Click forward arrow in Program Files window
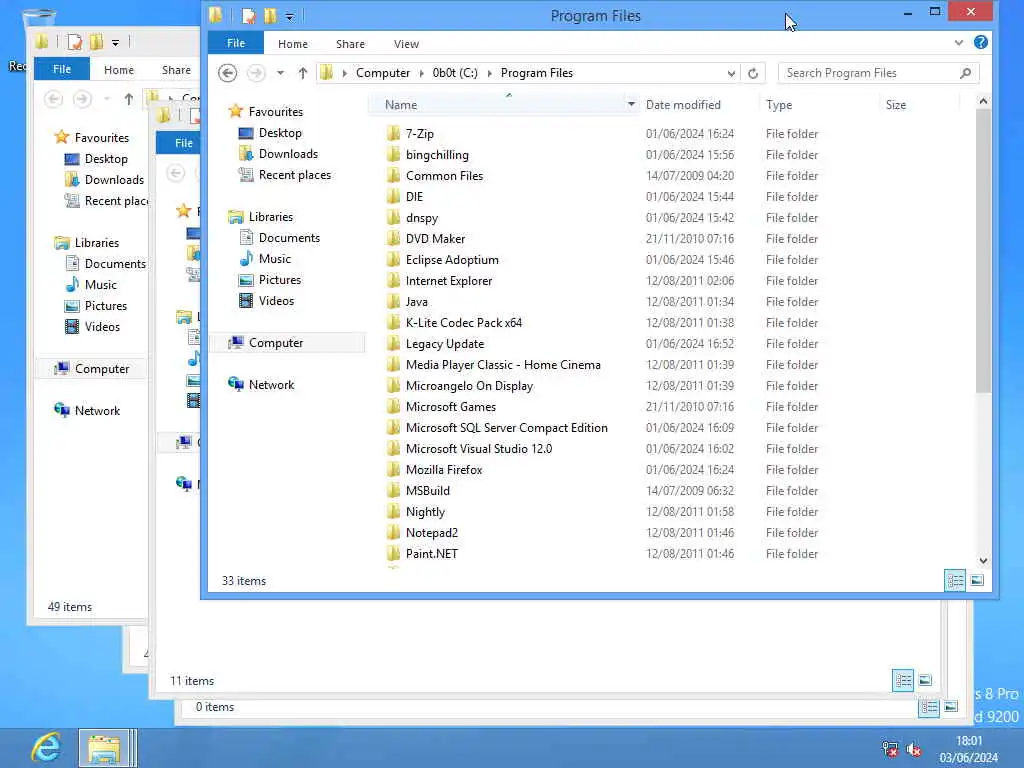 click(x=256, y=73)
